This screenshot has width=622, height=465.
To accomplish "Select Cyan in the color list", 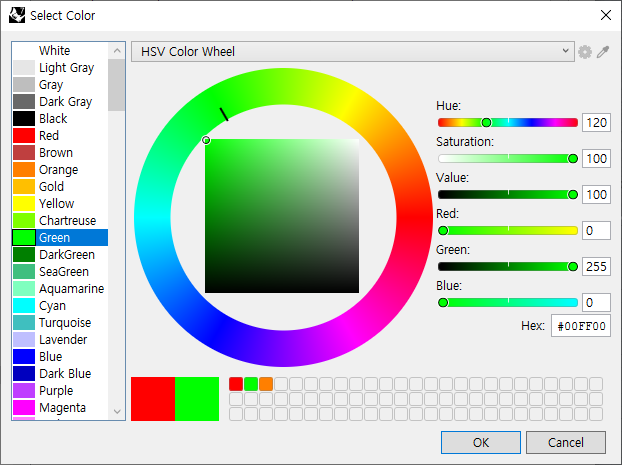I will pos(60,306).
